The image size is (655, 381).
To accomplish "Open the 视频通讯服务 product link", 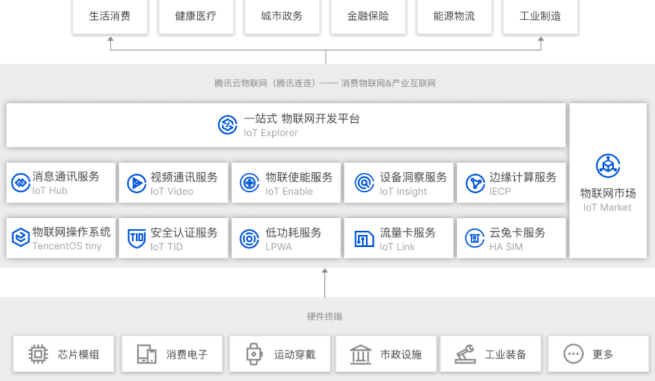I will click(x=184, y=177).
